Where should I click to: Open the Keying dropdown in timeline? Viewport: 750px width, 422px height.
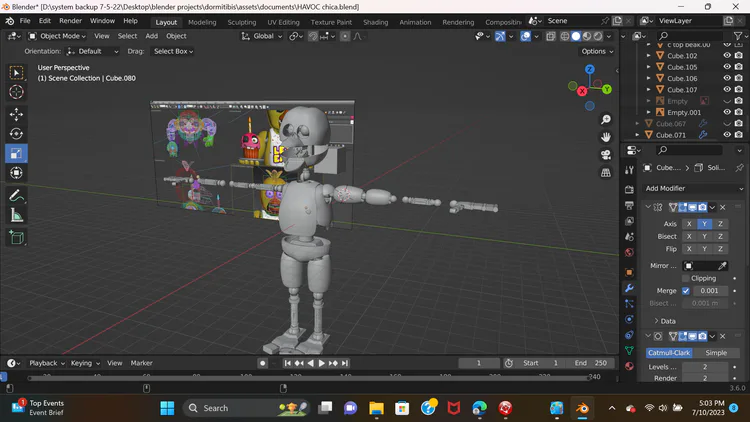click(85, 363)
